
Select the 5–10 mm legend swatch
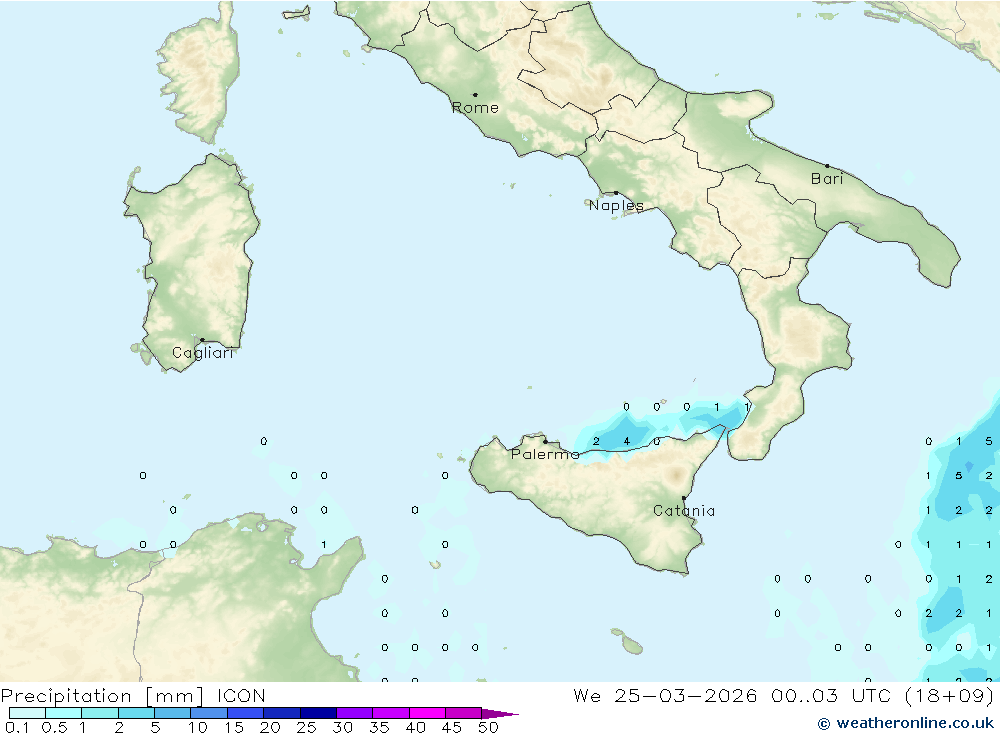[x=173, y=713]
